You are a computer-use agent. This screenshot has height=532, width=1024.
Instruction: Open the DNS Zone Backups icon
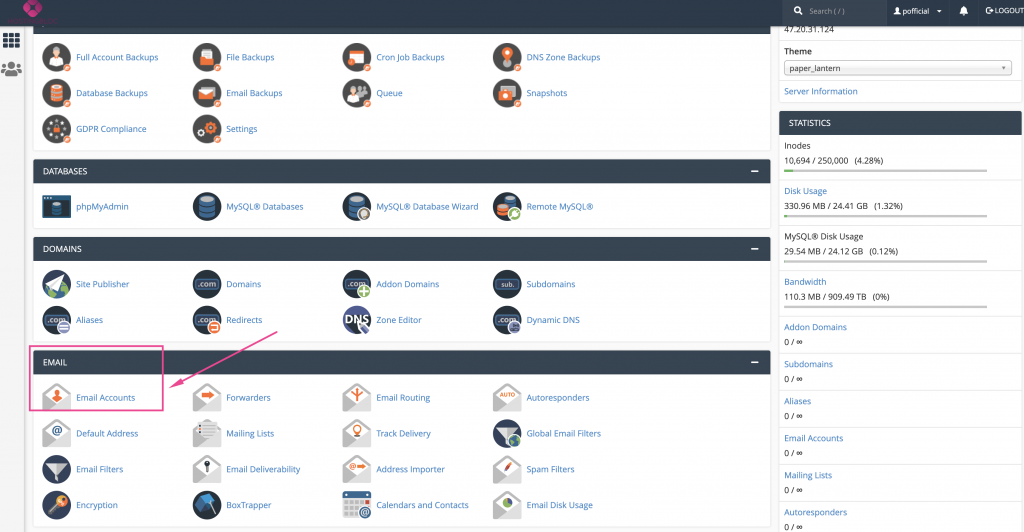coord(507,57)
